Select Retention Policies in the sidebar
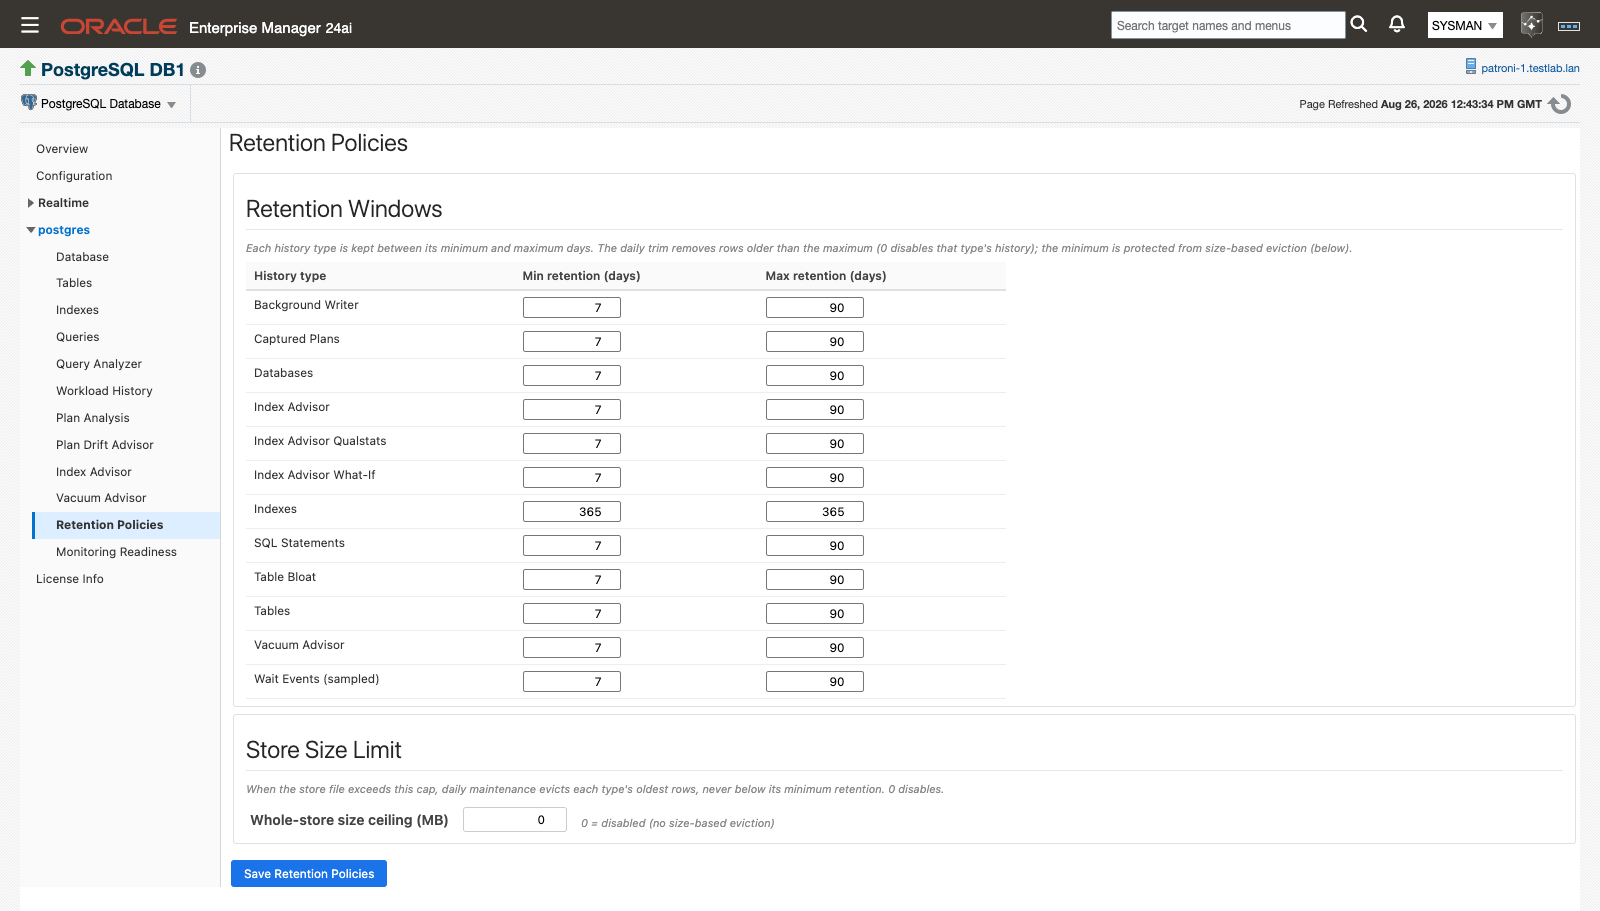 point(126,525)
